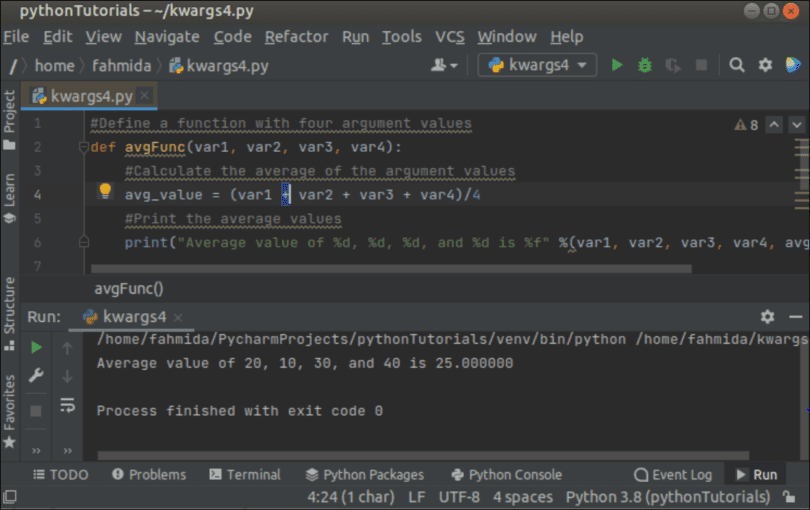The image size is (810, 510).
Task: Open Search Everywhere magnifier icon
Action: coord(737,65)
